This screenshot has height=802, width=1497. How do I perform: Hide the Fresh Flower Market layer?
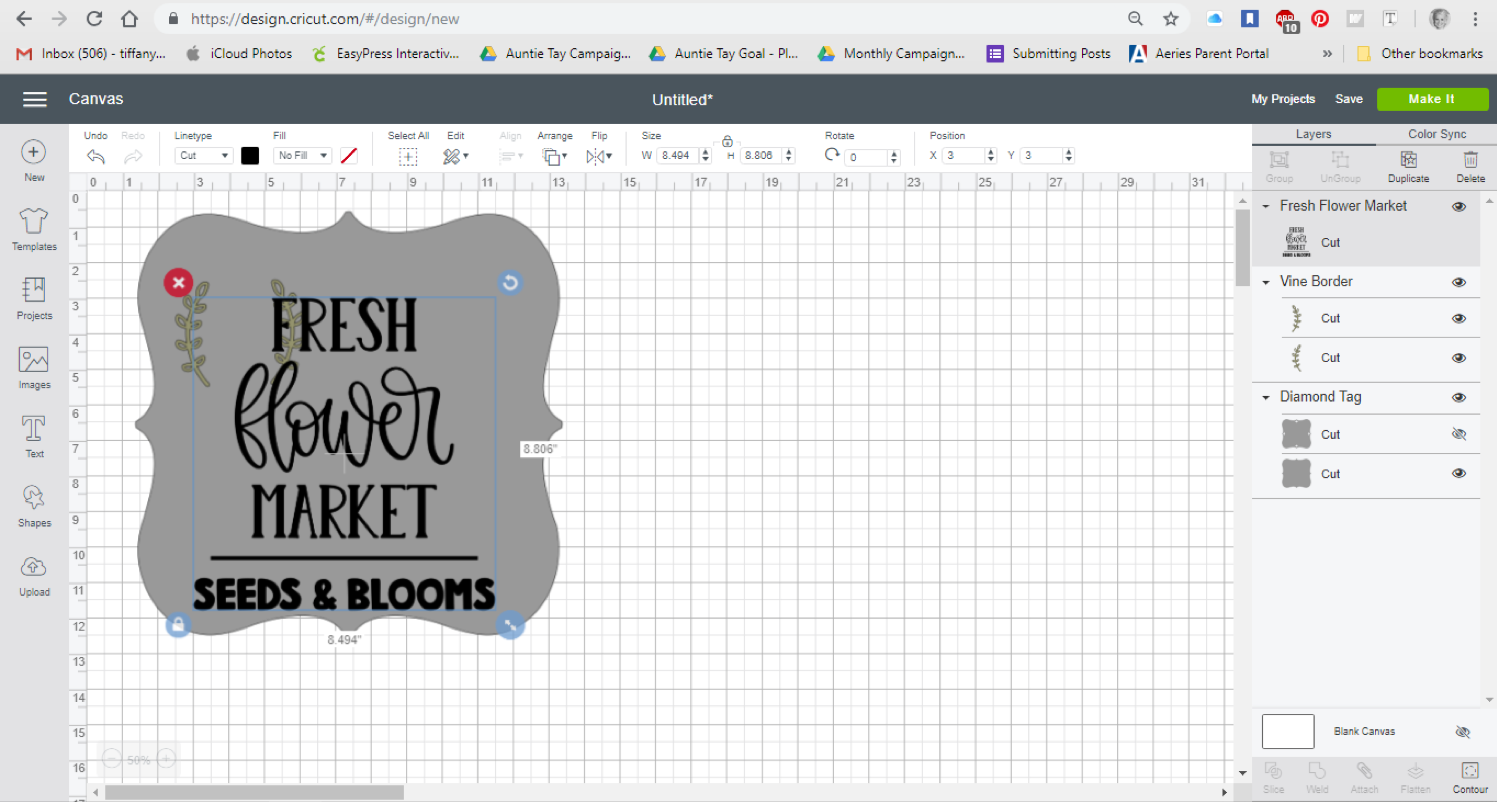1459,206
